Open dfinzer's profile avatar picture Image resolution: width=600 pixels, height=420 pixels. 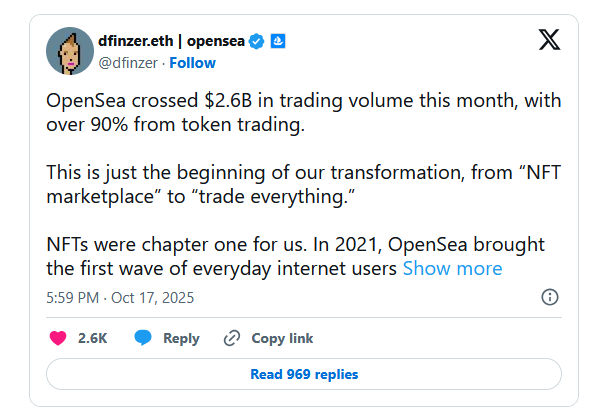tap(71, 51)
